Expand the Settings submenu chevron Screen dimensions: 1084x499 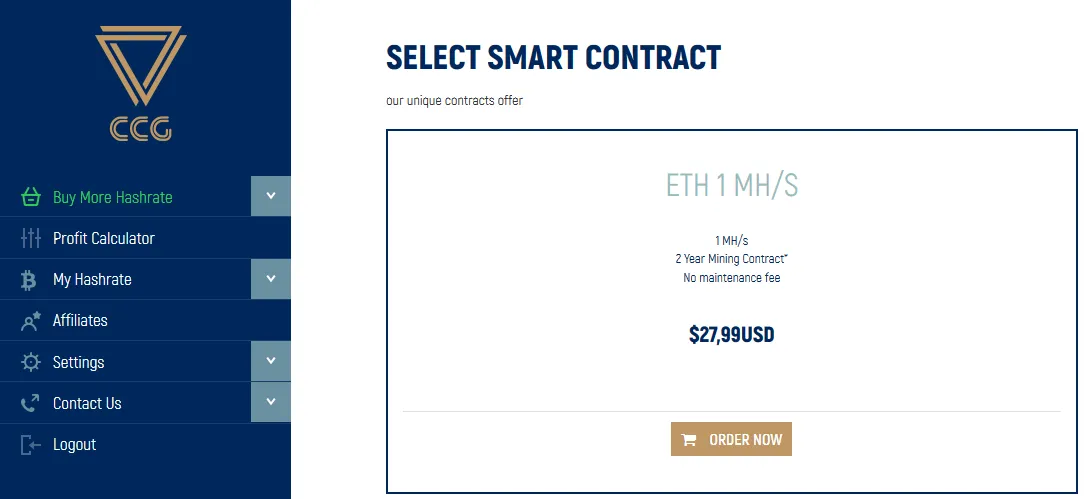coord(271,361)
